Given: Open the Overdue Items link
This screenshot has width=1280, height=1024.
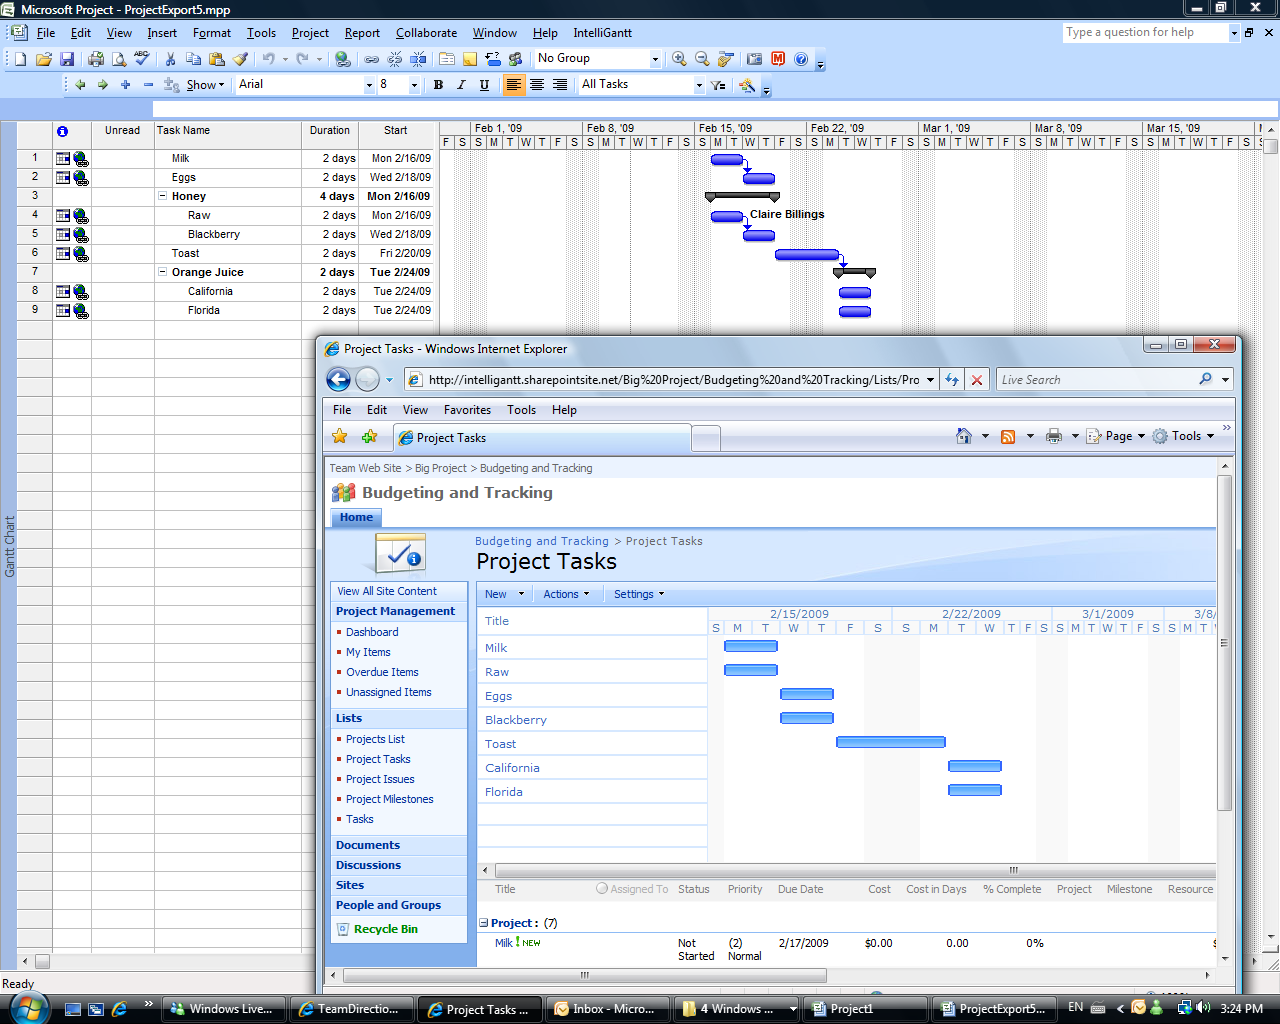Looking at the screenshot, I should [x=382, y=672].
